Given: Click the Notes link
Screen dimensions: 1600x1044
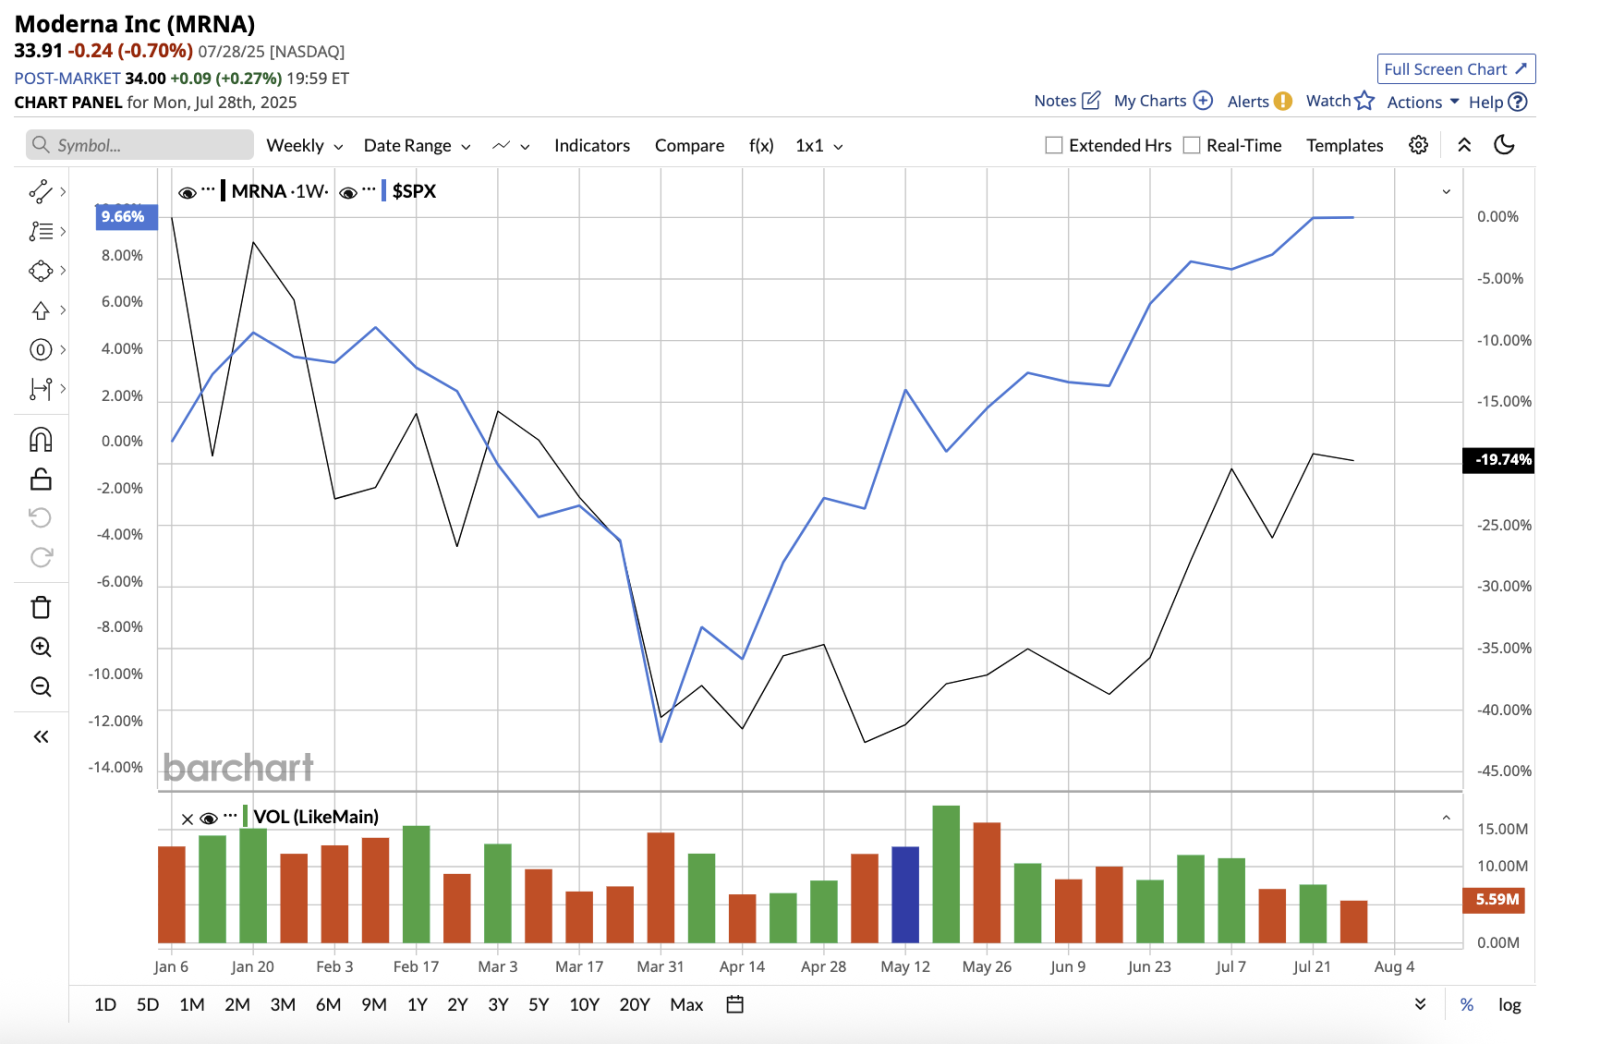Looking at the screenshot, I should point(1055,101).
